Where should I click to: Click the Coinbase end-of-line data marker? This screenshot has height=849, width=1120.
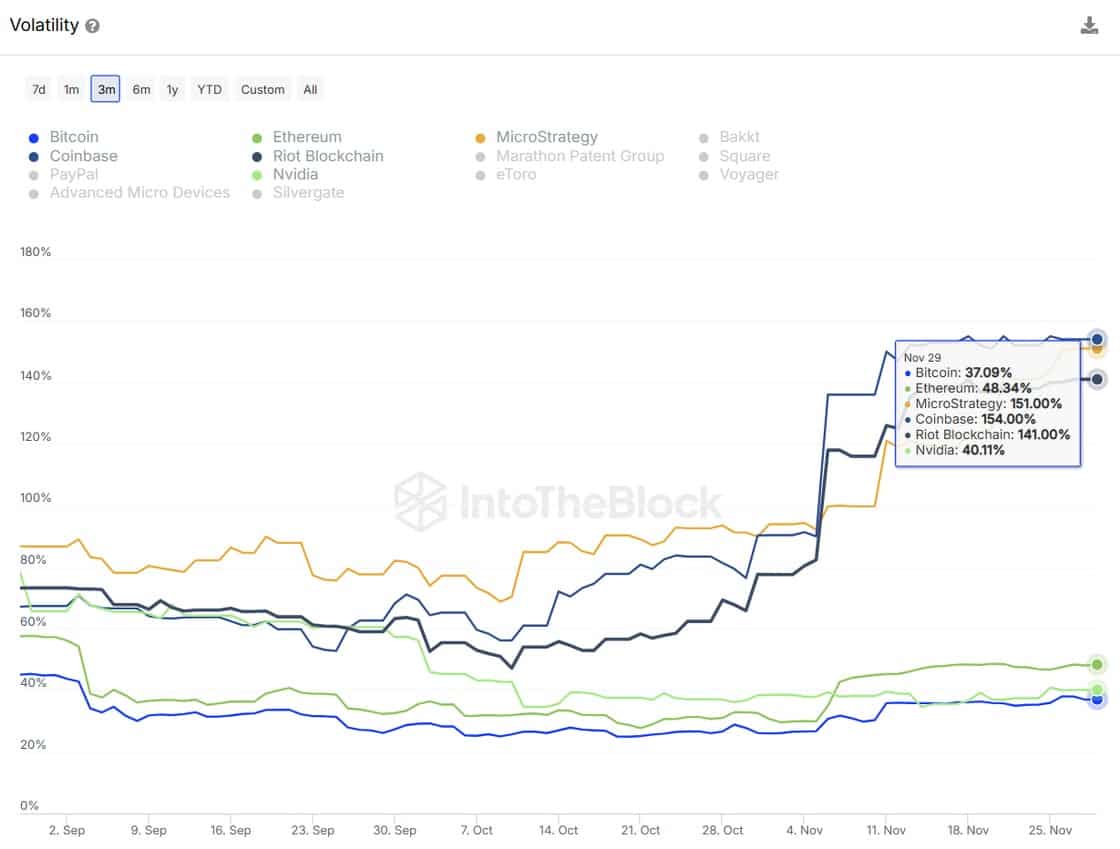pos(1097,339)
